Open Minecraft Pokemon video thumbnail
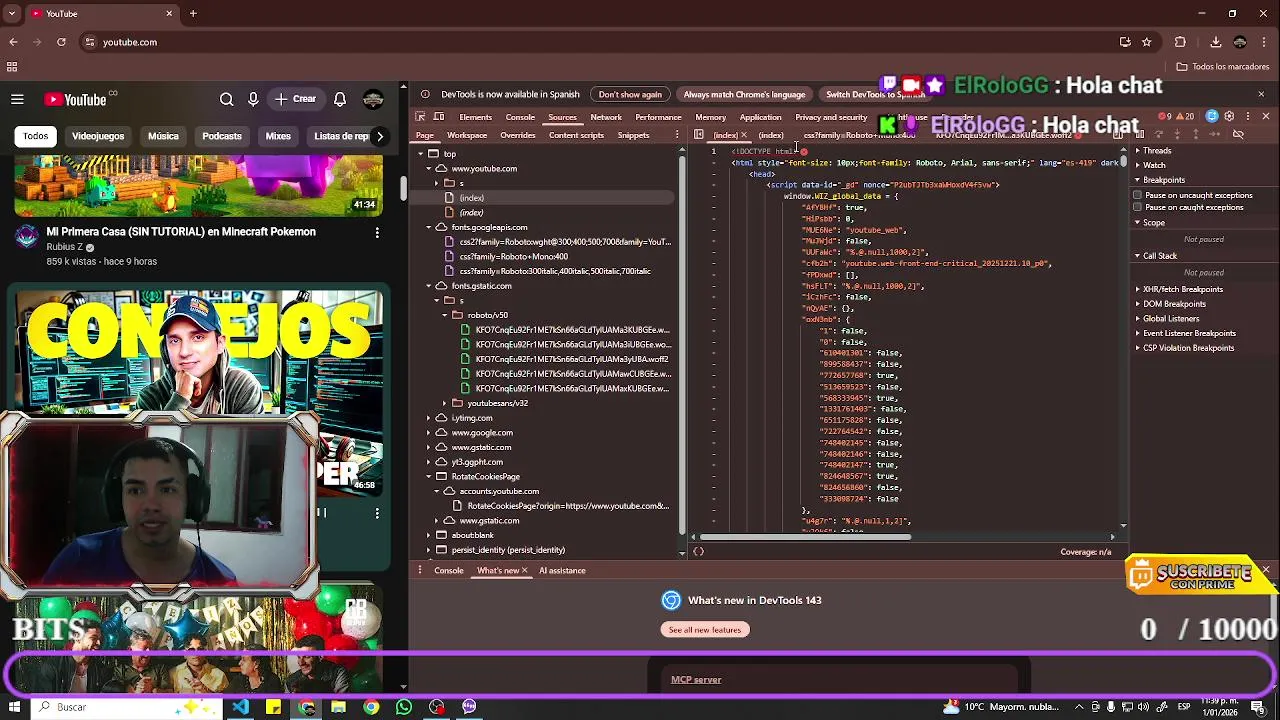The width and height of the screenshot is (1280, 720). (198, 186)
